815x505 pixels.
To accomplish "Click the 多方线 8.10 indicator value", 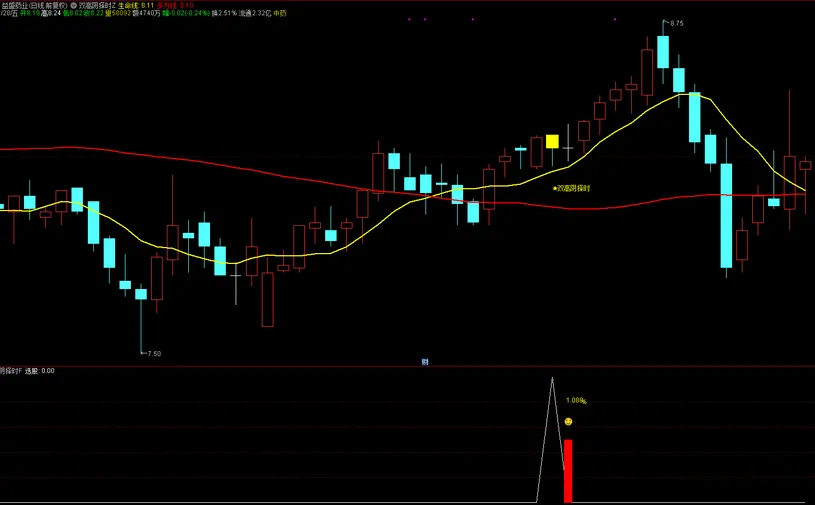I will pyautogui.click(x=175, y=5).
